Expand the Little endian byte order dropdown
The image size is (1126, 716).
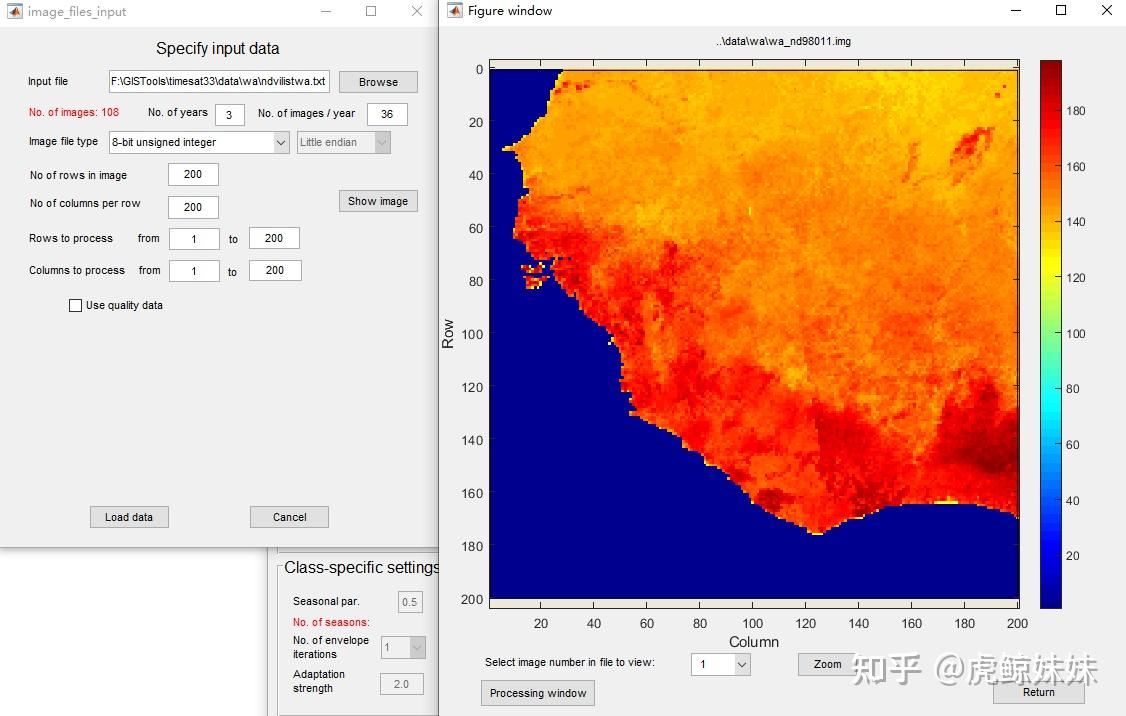tap(381, 143)
